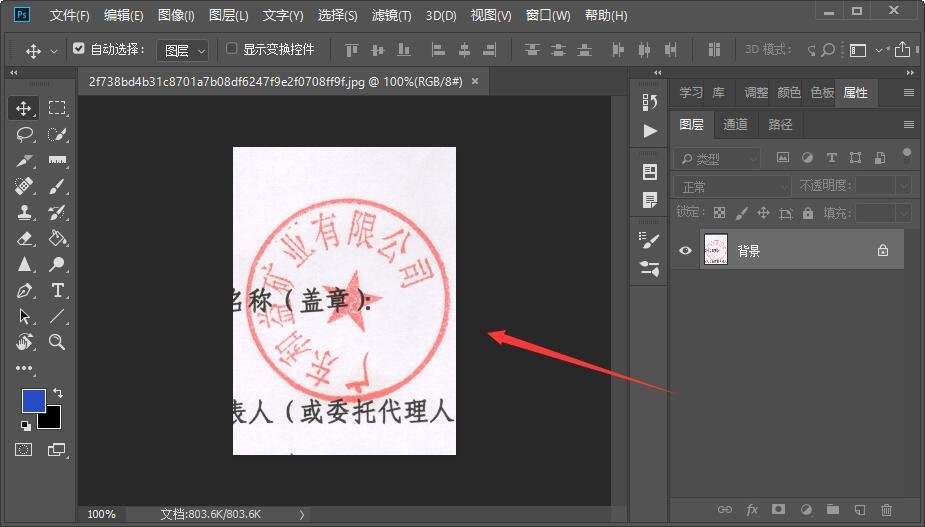Toggle the Auto-Select (自动选择) checkbox
925x527 pixels.
tap(78, 48)
